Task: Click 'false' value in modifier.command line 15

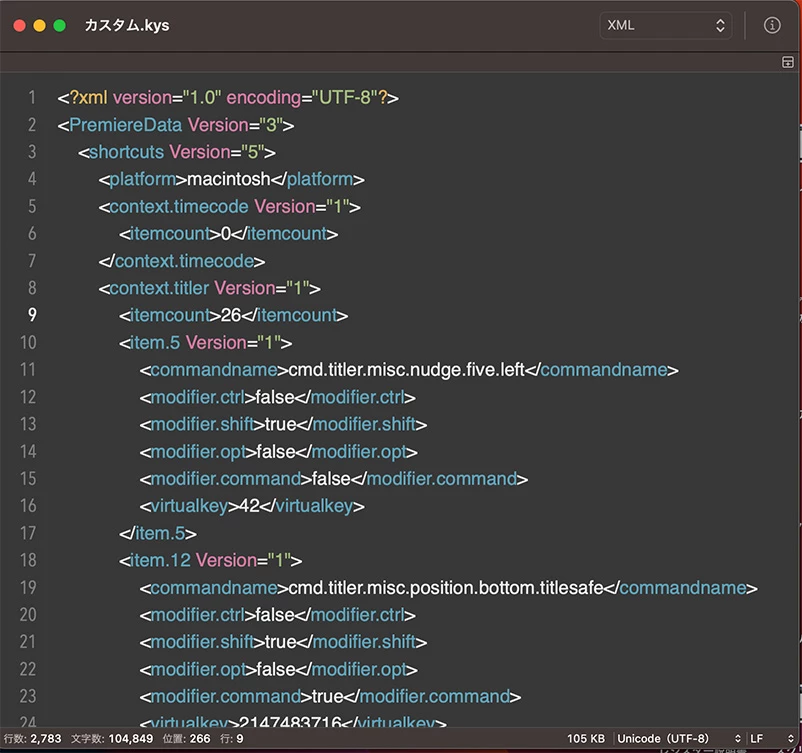Action: pyautogui.click(x=331, y=479)
